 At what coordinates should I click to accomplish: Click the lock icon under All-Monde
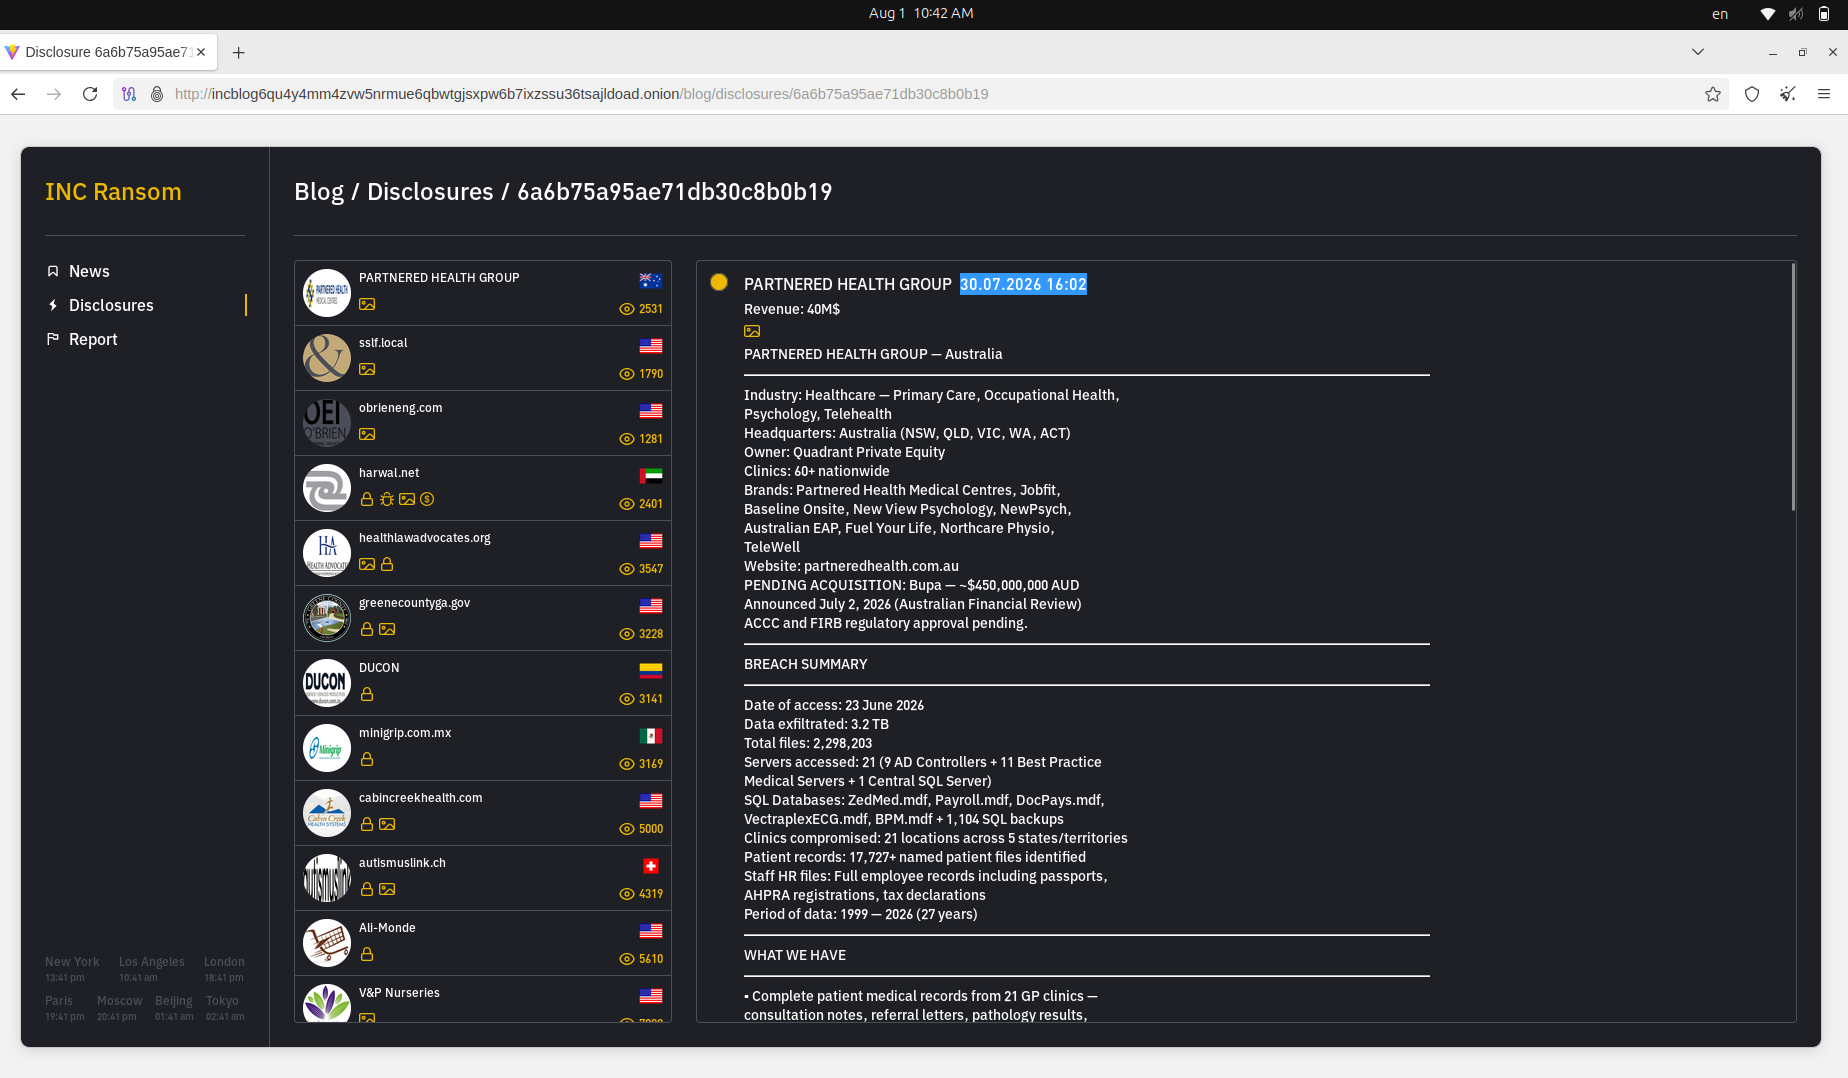367,954
